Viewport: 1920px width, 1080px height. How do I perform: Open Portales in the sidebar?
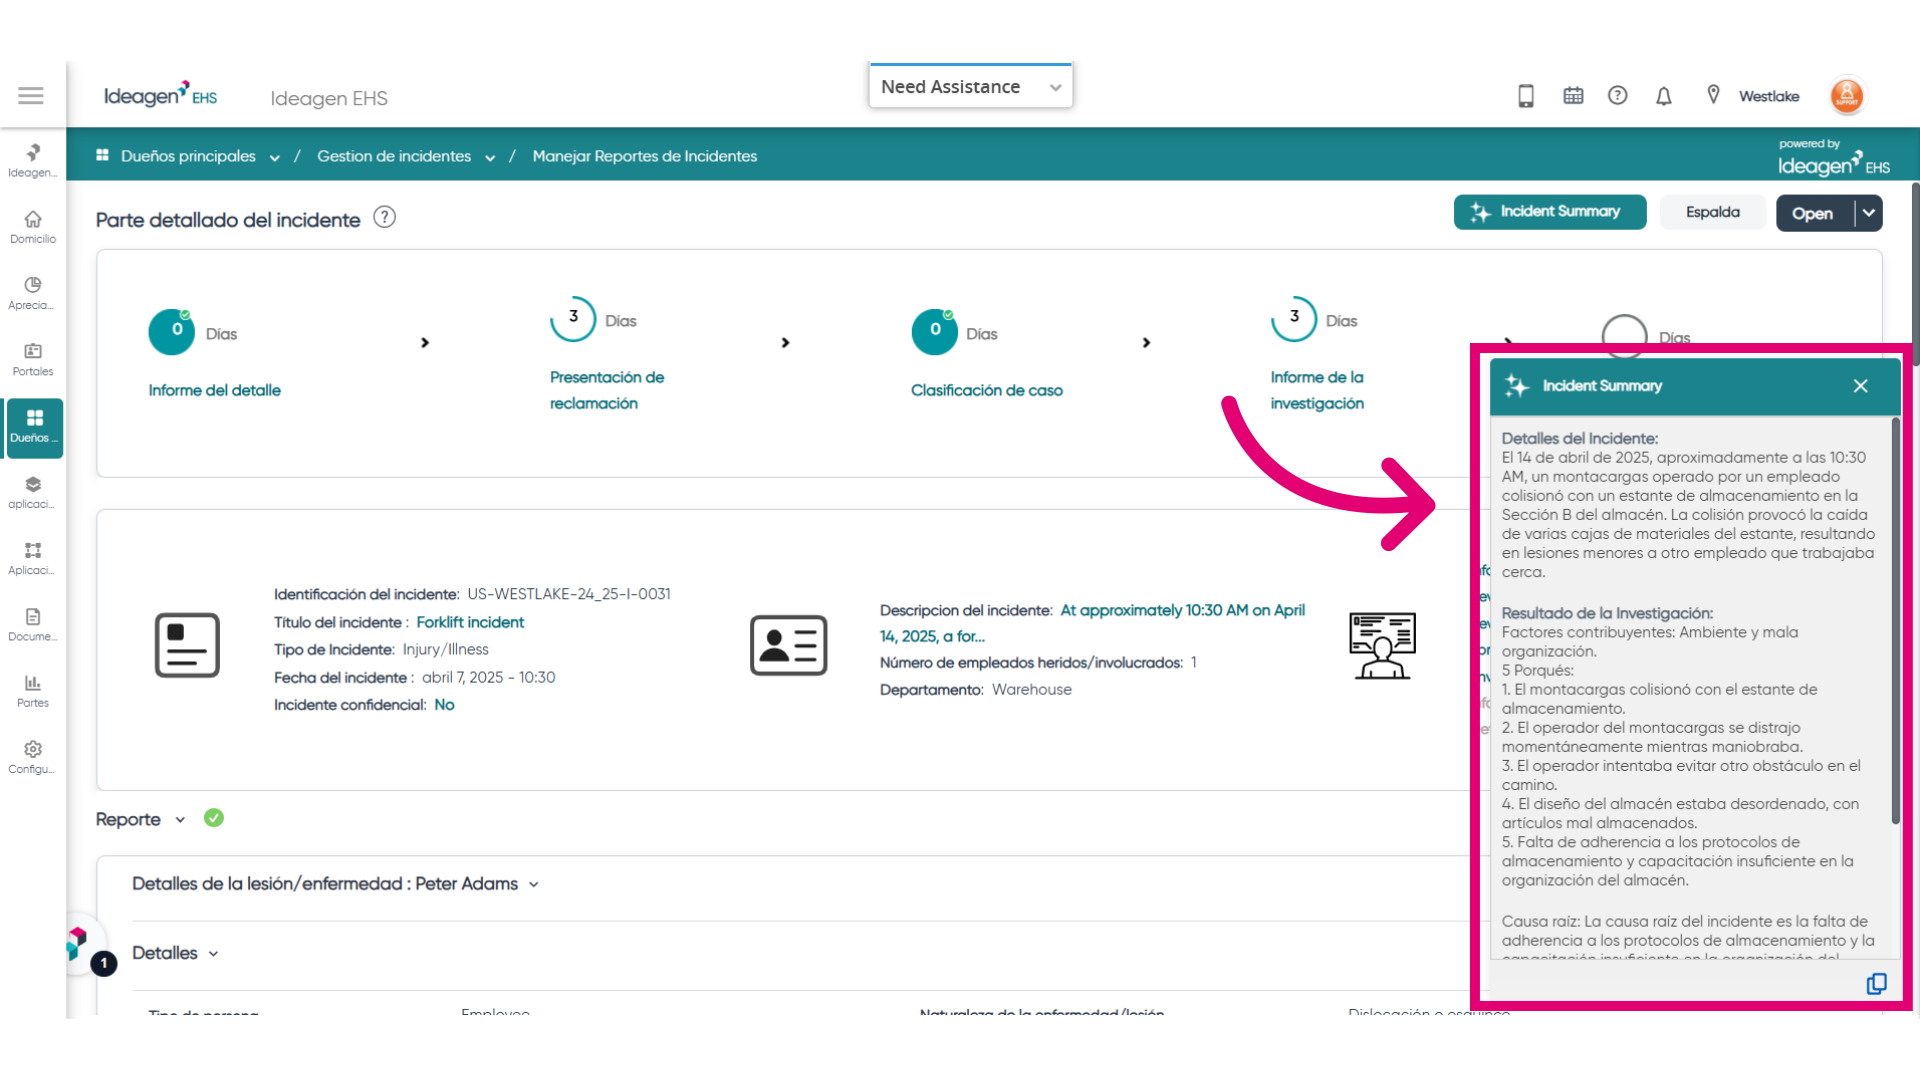click(33, 359)
